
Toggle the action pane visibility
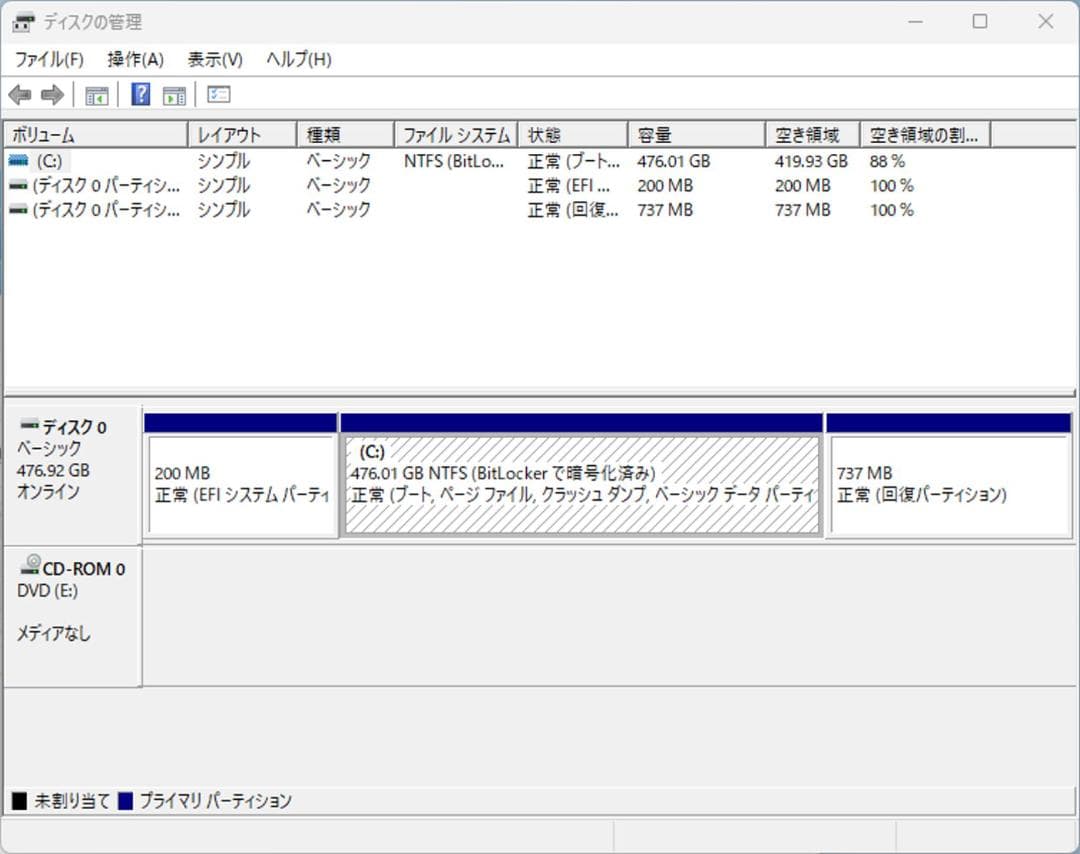click(x=174, y=94)
